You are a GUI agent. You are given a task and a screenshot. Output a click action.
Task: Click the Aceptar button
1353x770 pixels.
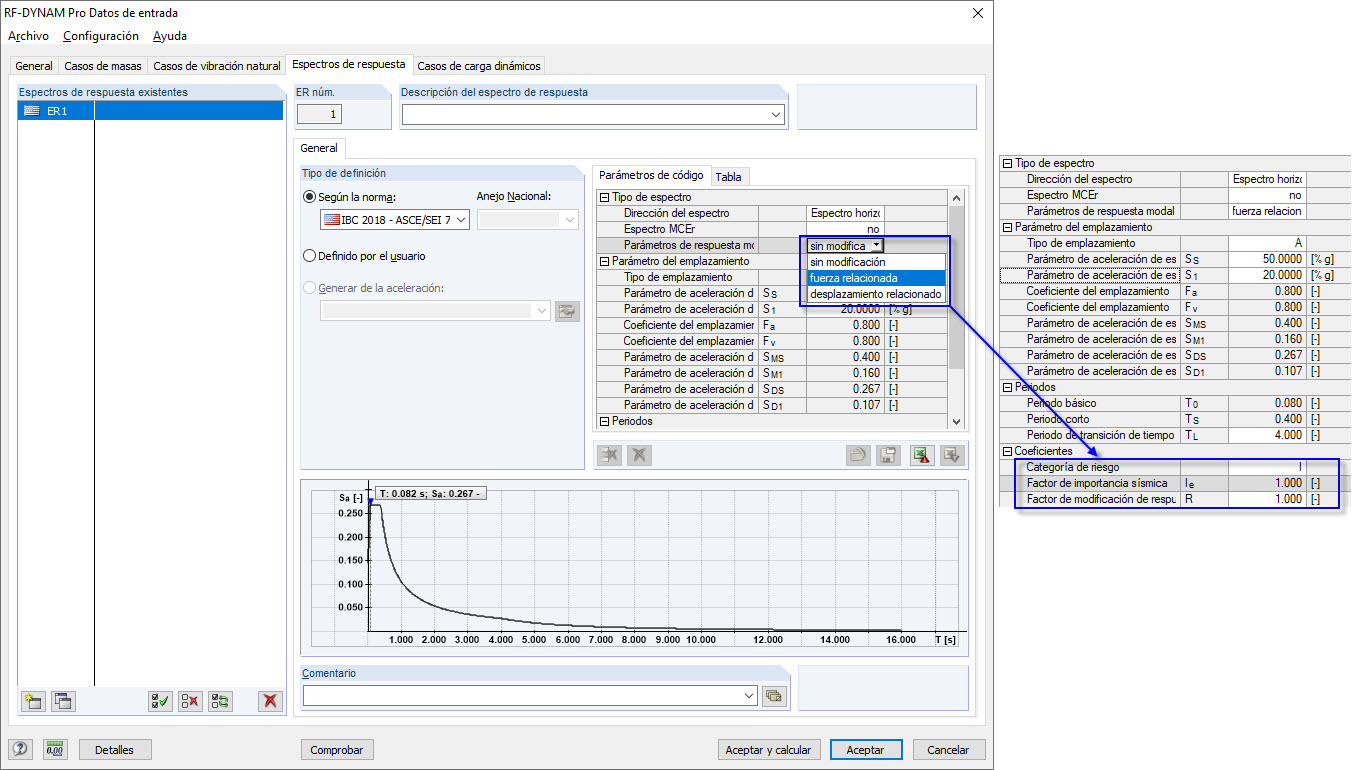(865, 749)
